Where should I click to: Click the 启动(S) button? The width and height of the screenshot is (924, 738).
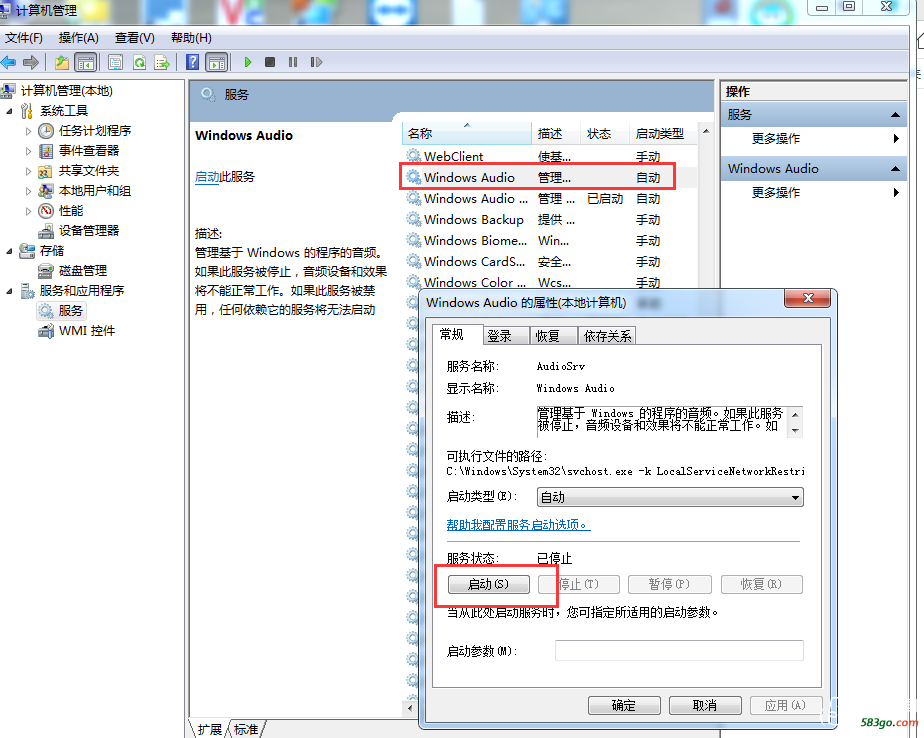(x=489, y=584)
